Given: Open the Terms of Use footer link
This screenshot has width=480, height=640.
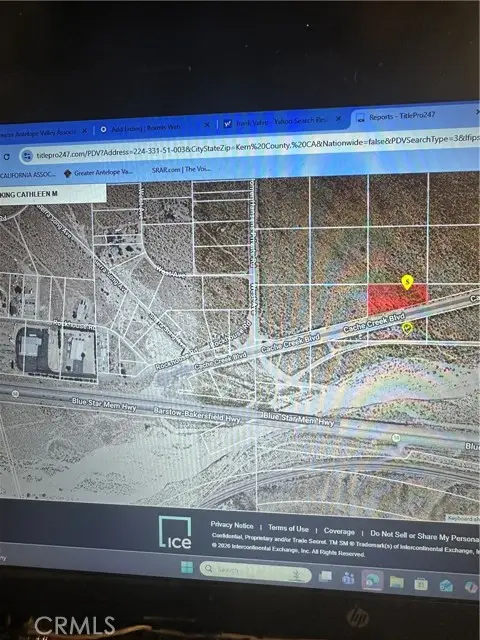Looking at the screenshot, I should (288, 528).
